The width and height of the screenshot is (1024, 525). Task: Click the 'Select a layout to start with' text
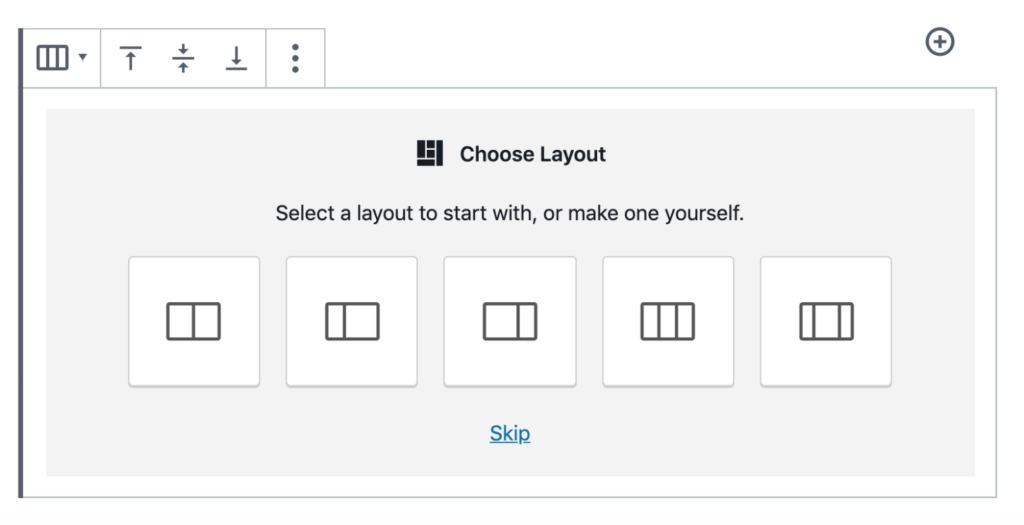509,213
